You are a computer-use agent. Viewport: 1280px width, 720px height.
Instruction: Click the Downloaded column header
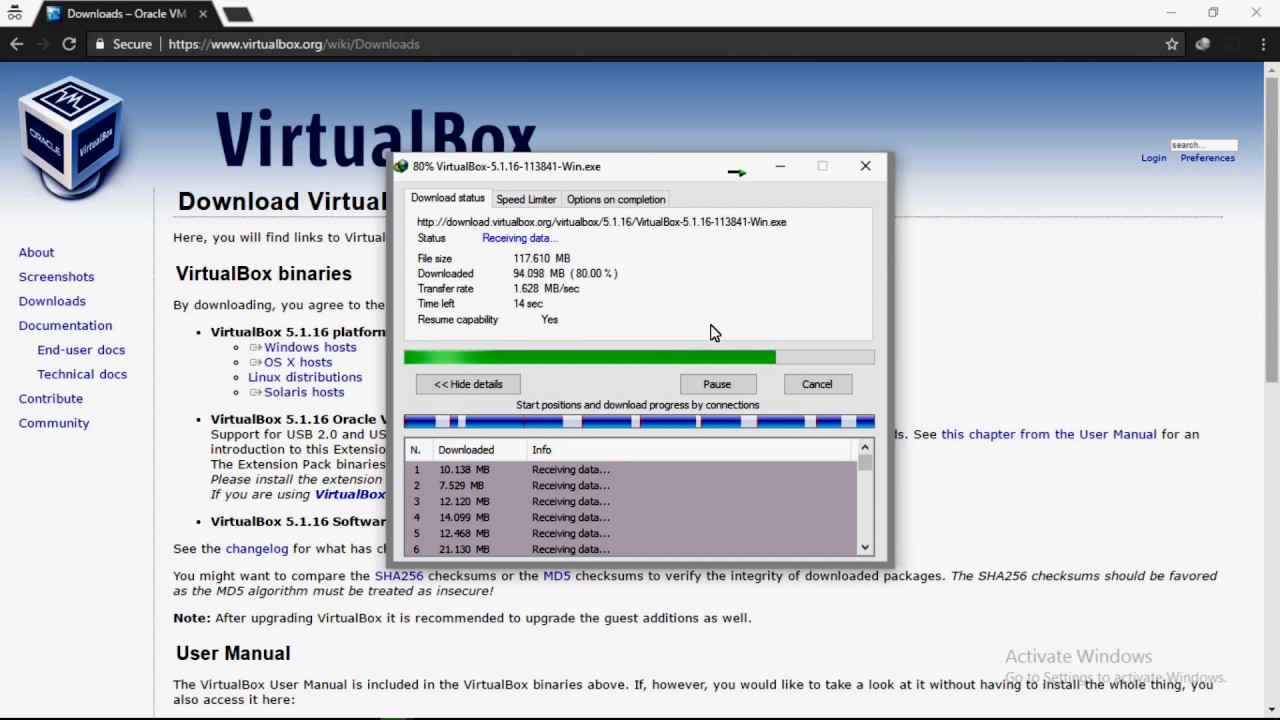479,450
